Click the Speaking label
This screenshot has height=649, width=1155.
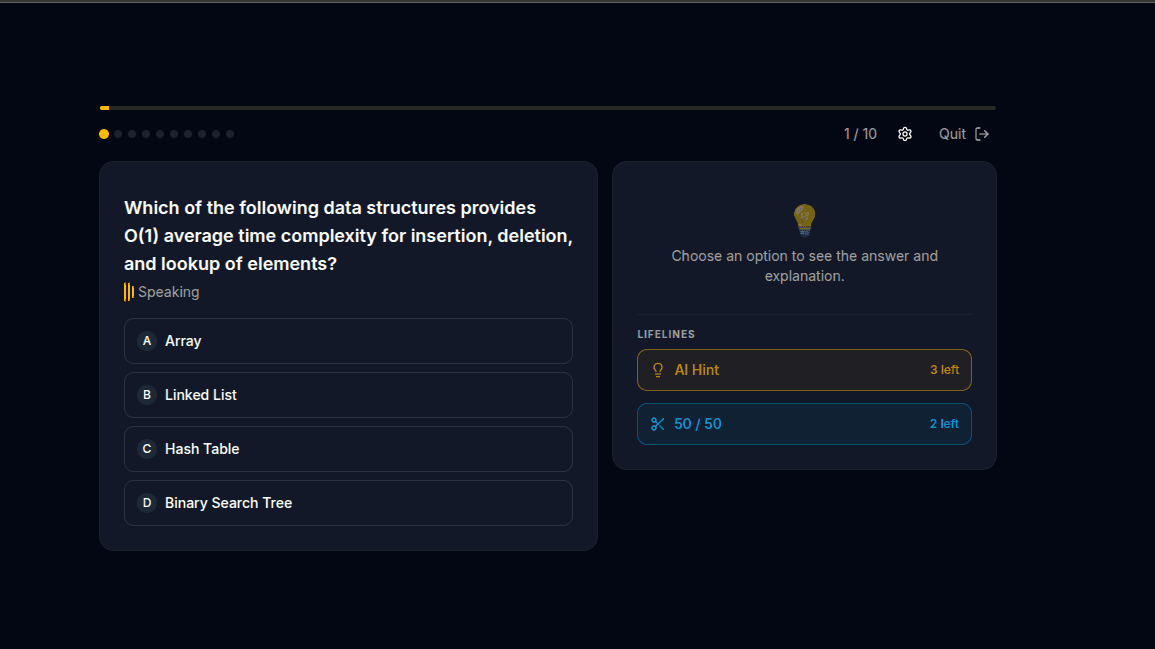coord(169,292)
